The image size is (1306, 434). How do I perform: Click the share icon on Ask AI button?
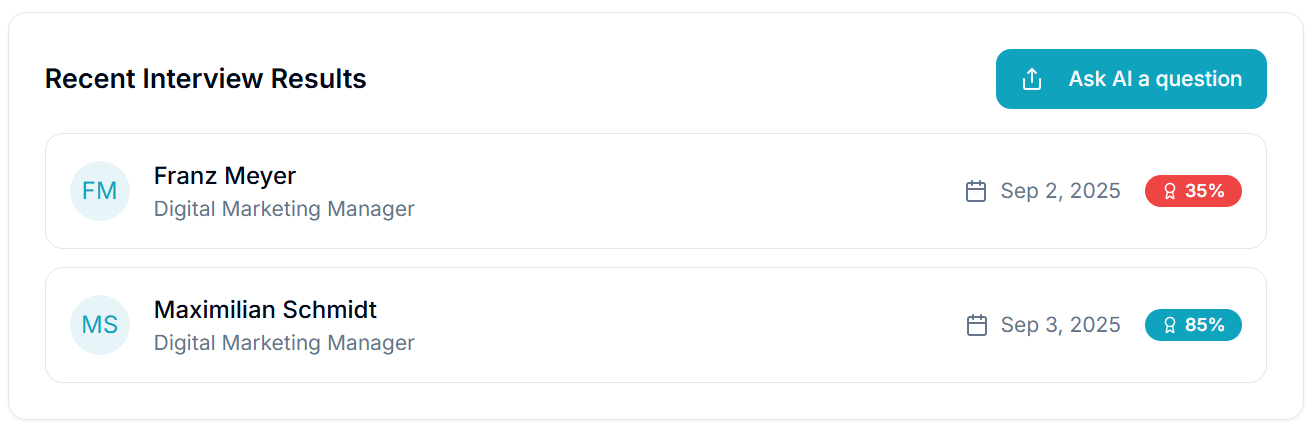pyautogui.click(x=1032, y=79)
